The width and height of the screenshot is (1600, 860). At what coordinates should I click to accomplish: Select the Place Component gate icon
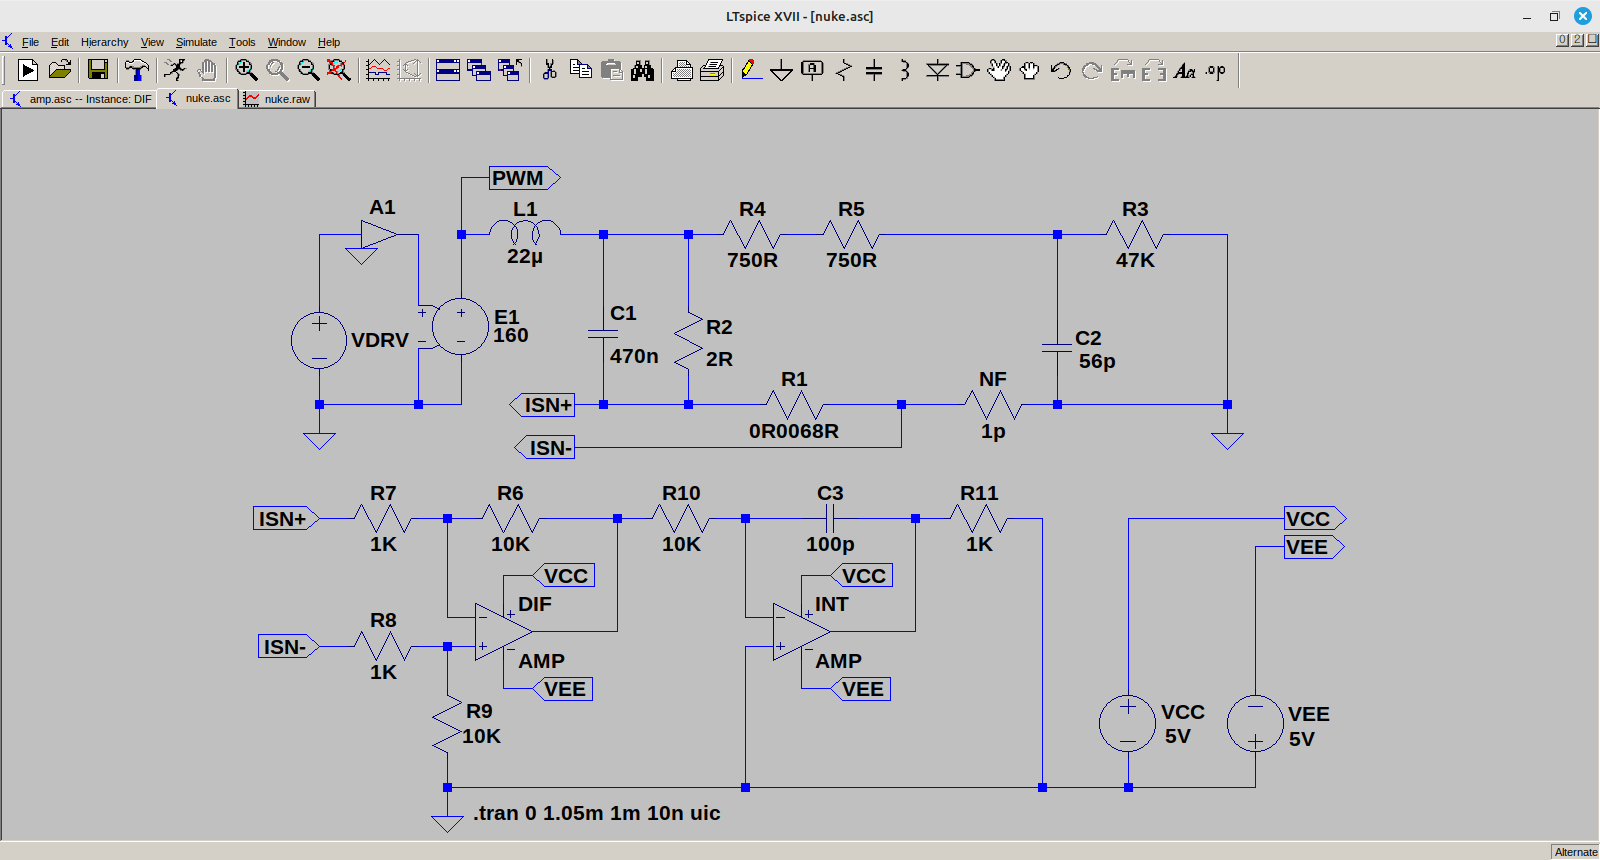point(968,70)
